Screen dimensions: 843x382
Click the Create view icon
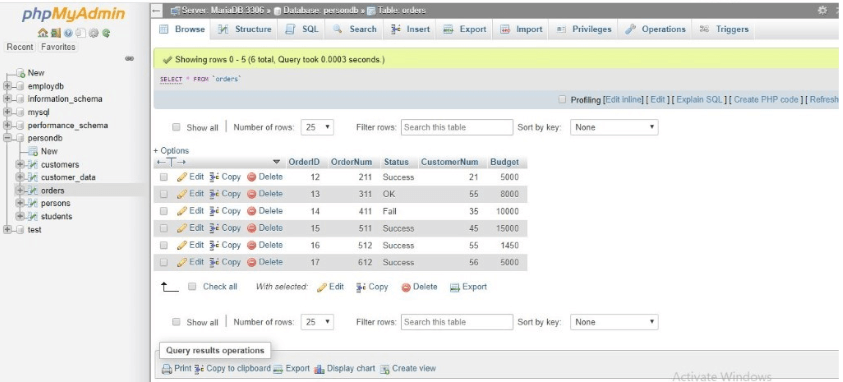[x=384, y=369]
